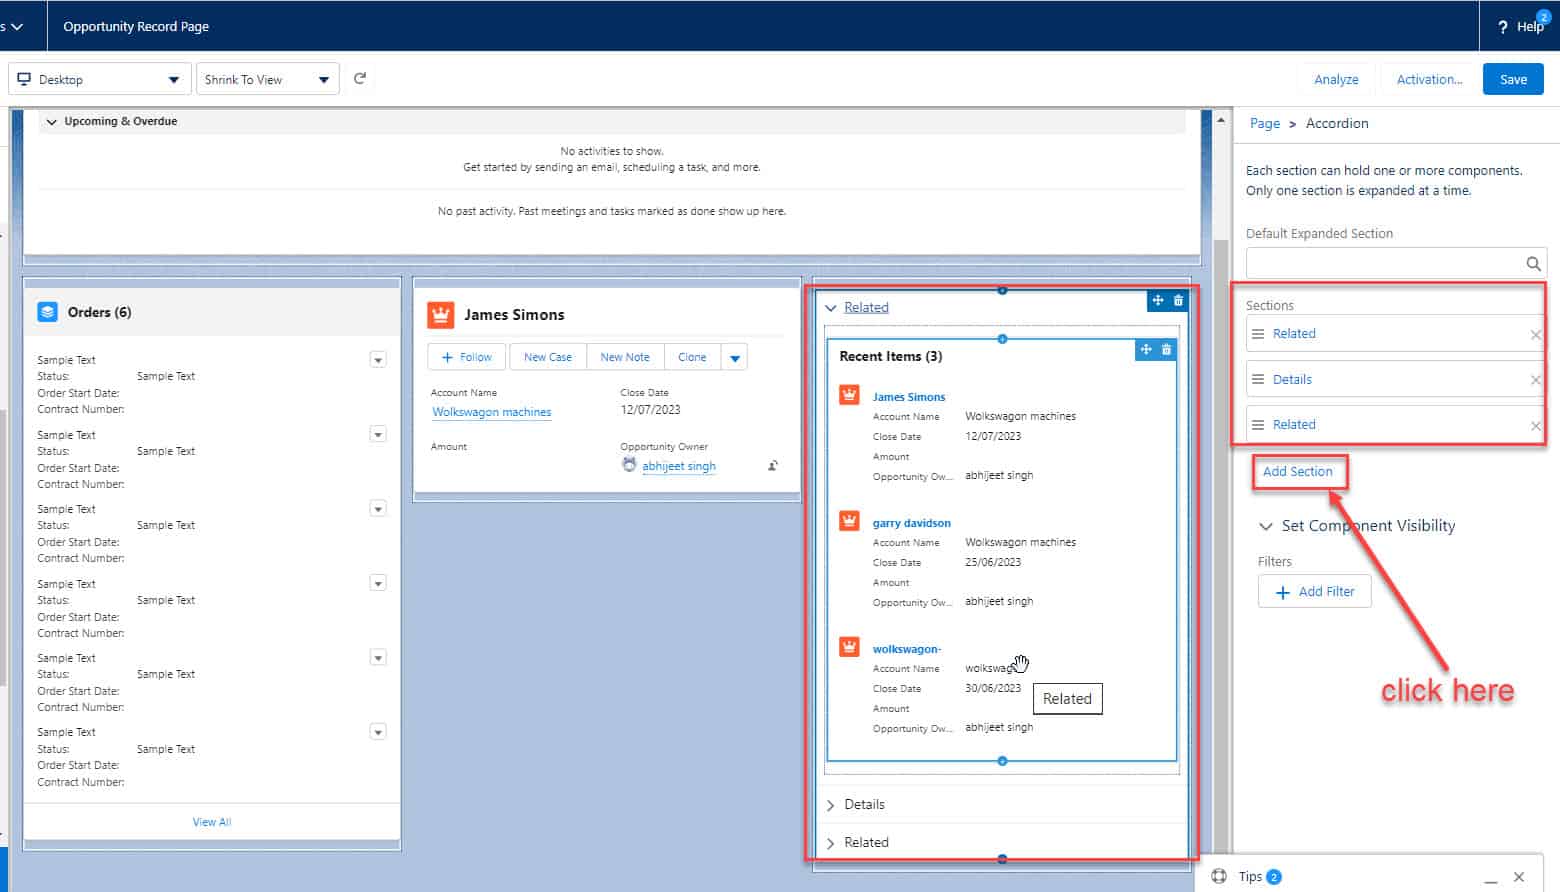Viewport: 1560px width, 892px height.
Task: Remove the Details section using its X icon
Action: pyautogui.click(x=1535, y=379)
